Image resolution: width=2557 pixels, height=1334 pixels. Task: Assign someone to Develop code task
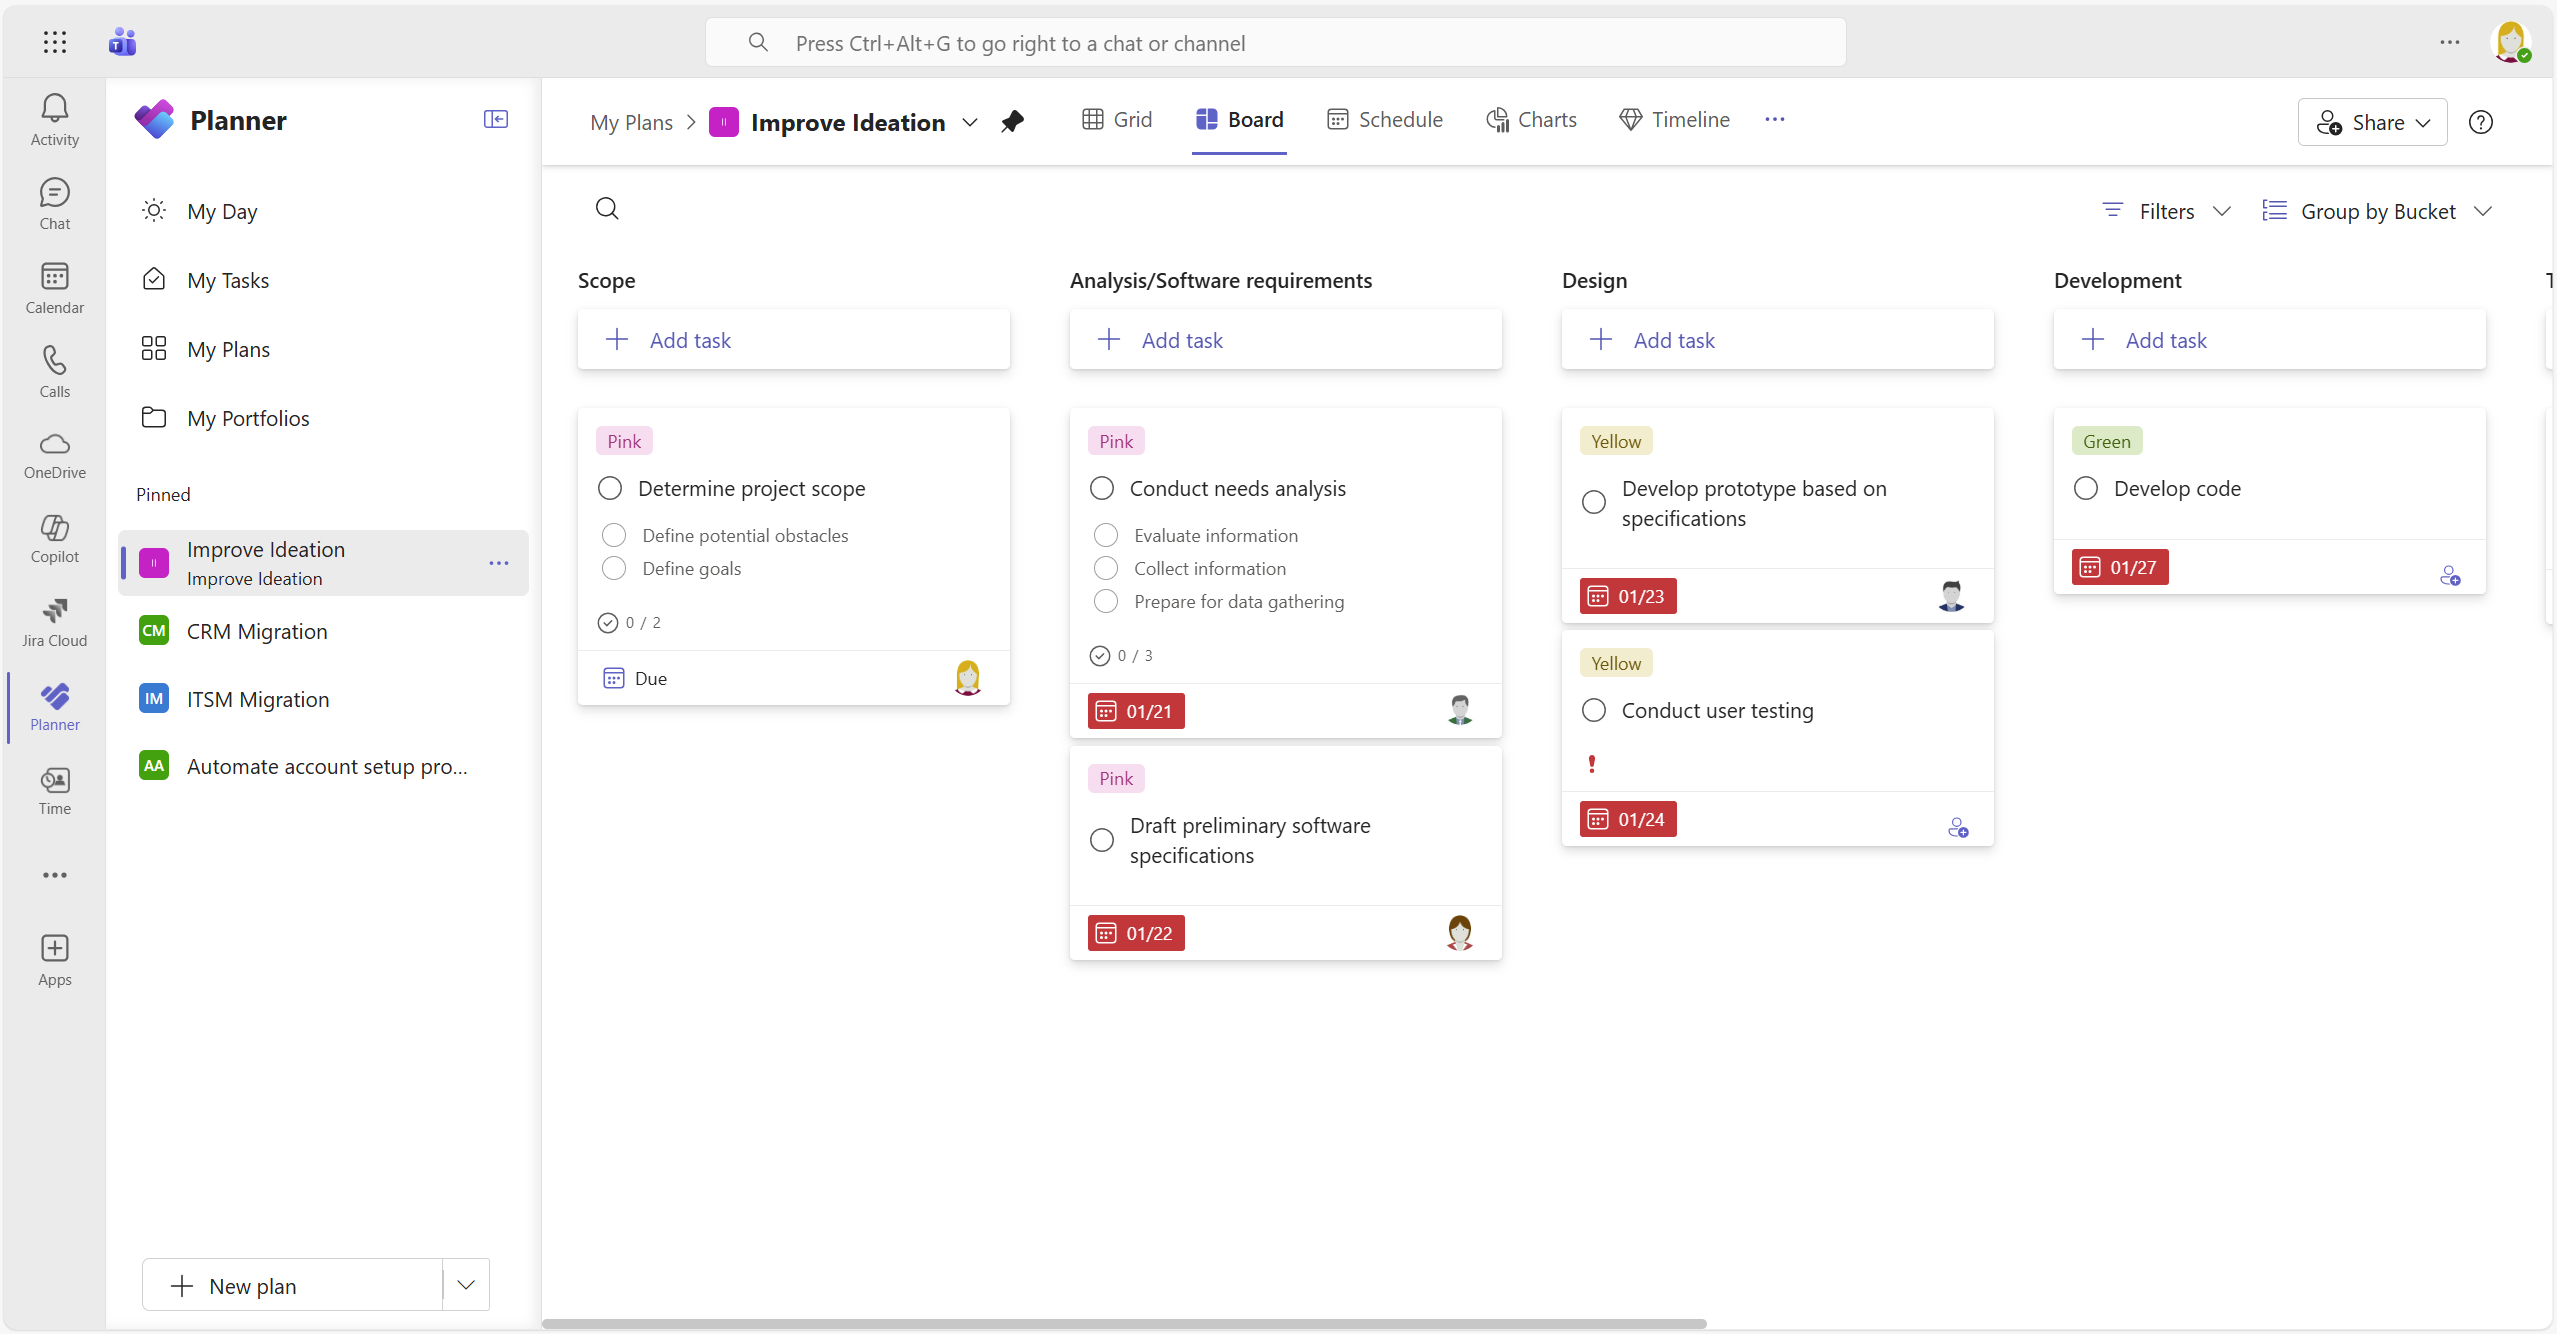pyautogui.click(x=2449, y=576)
